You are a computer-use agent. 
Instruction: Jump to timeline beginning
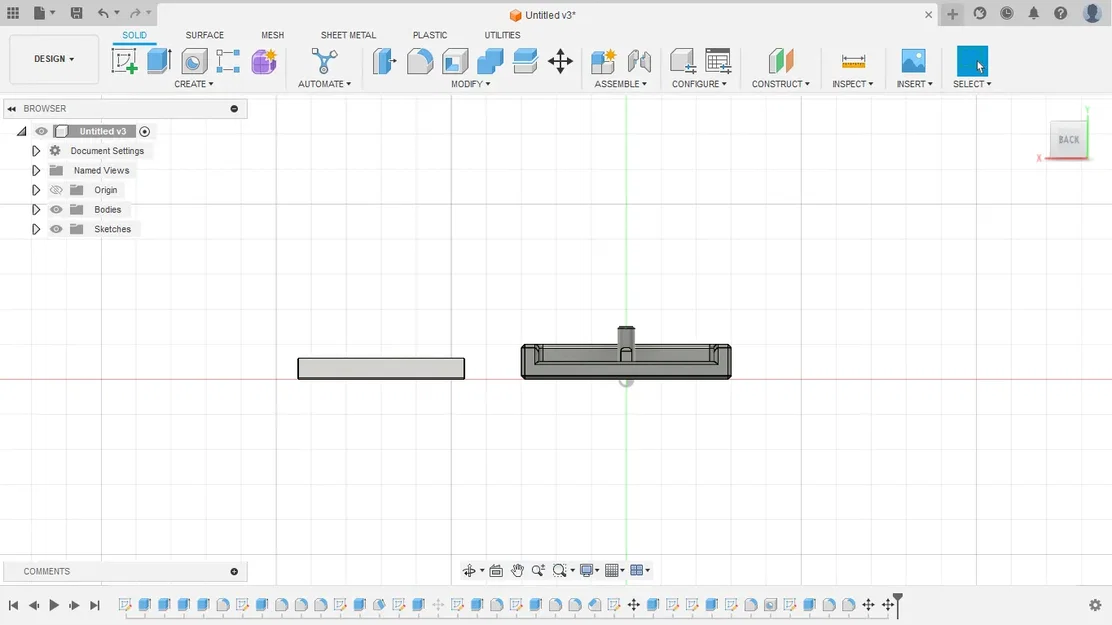(13, 605)
